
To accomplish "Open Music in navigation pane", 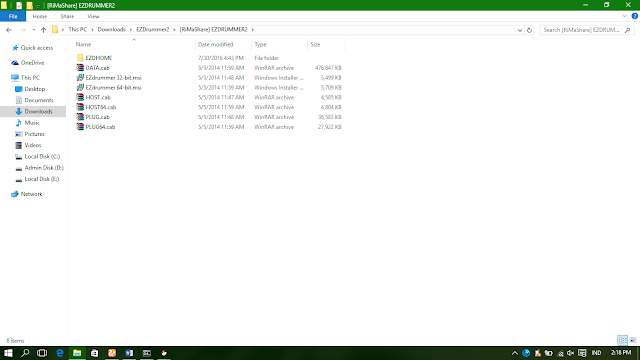I will pyautogui.click(x=32, y=123).
